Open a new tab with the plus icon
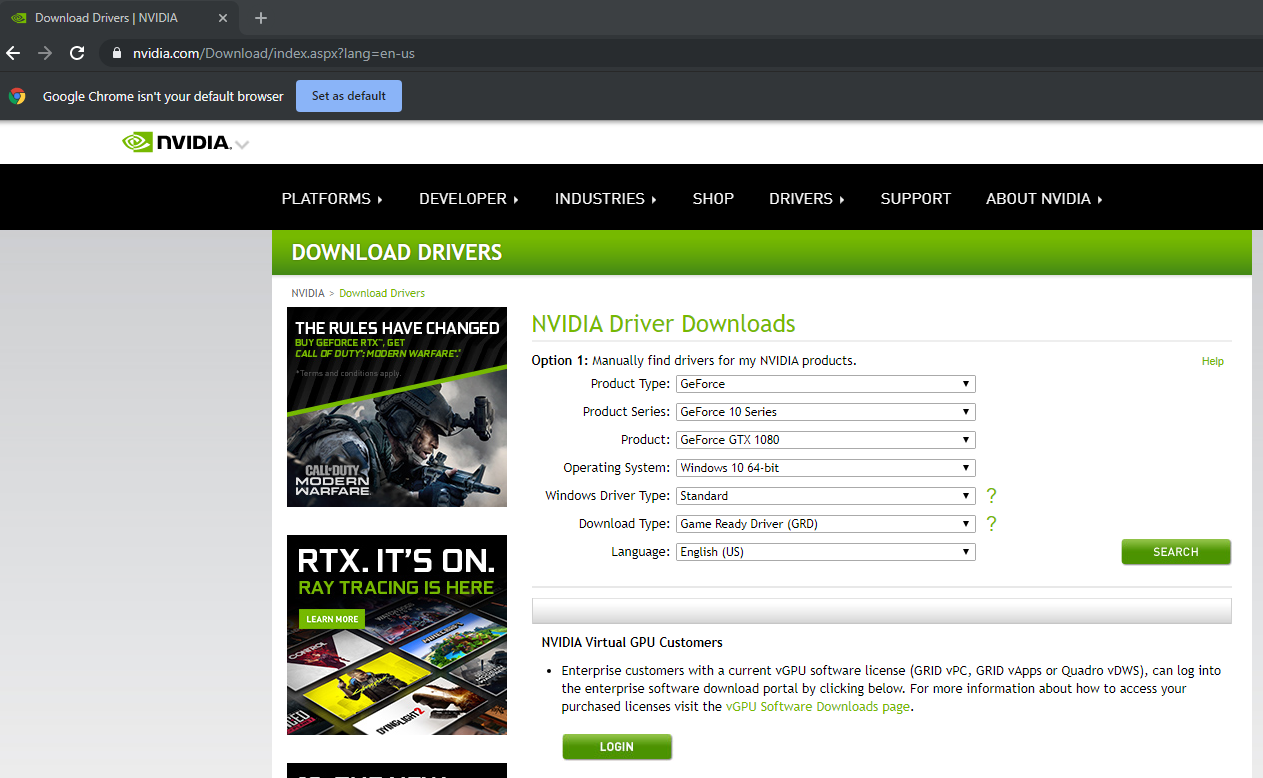This screenshot has height=778, width=1263. coord(261,18)
